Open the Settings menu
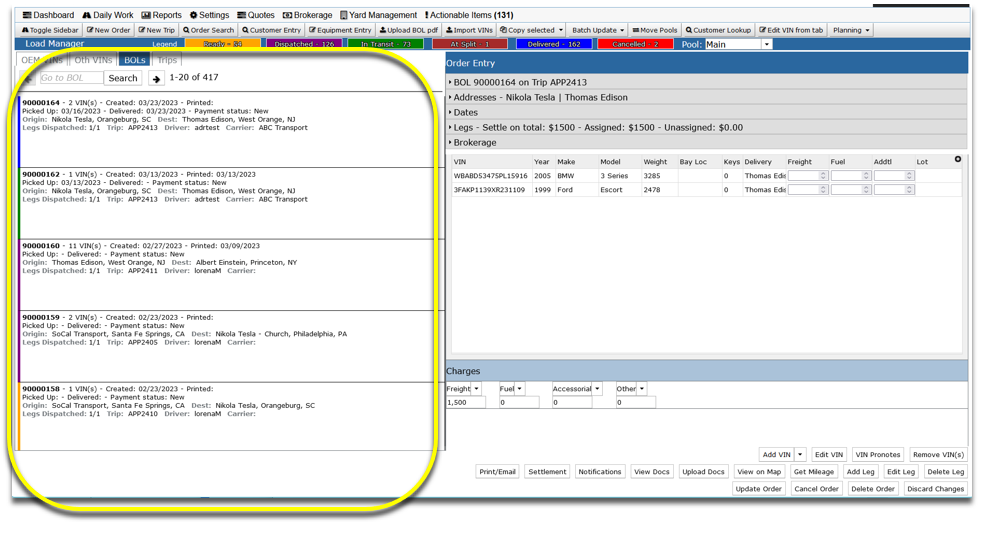This screenshot has height=534, width=981. 210,15
